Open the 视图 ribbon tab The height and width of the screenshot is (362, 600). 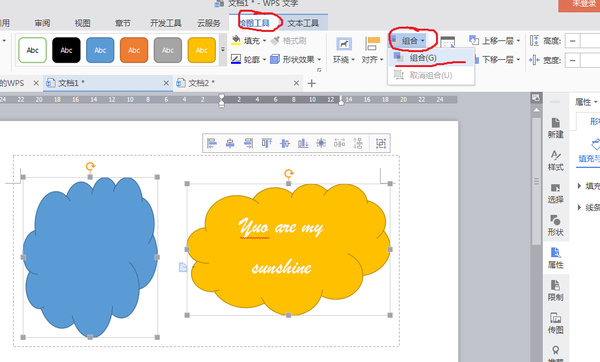(x=82, y=23)
